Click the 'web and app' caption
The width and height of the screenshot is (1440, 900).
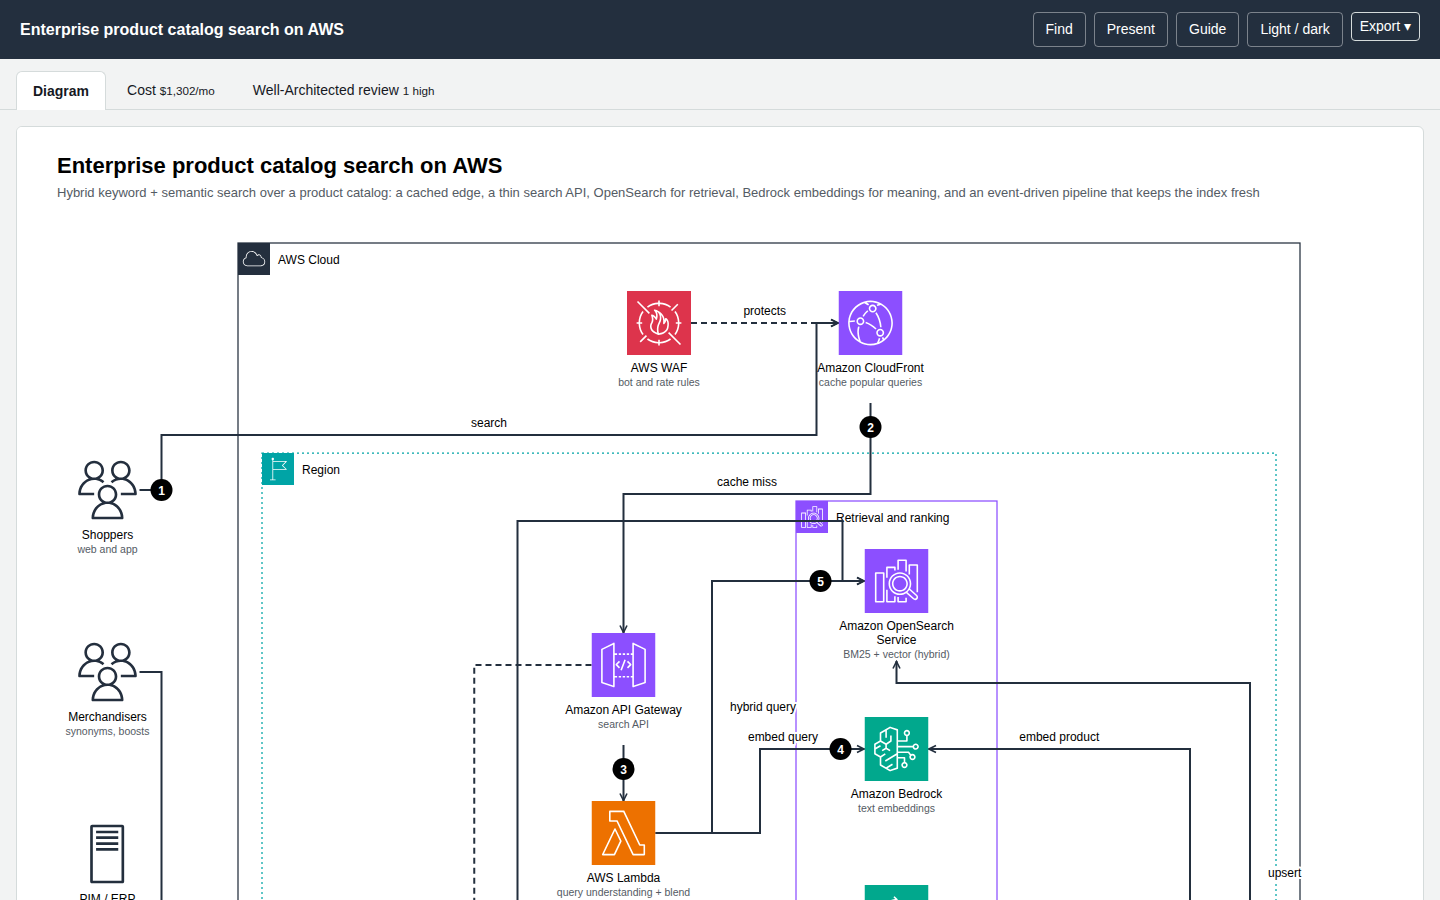(107, 549)
